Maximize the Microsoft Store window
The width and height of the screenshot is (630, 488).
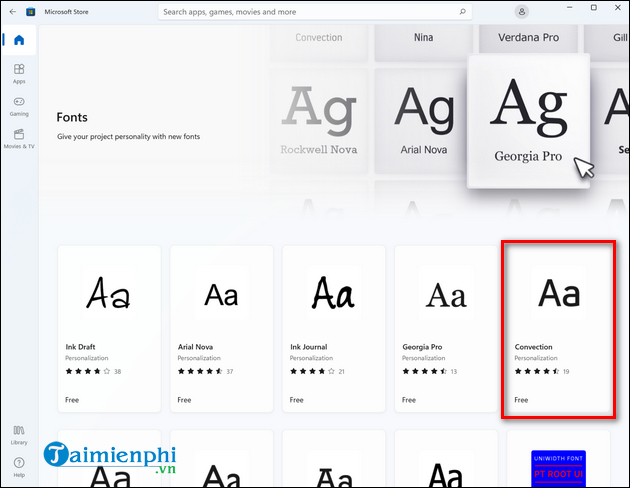(593, 8)
